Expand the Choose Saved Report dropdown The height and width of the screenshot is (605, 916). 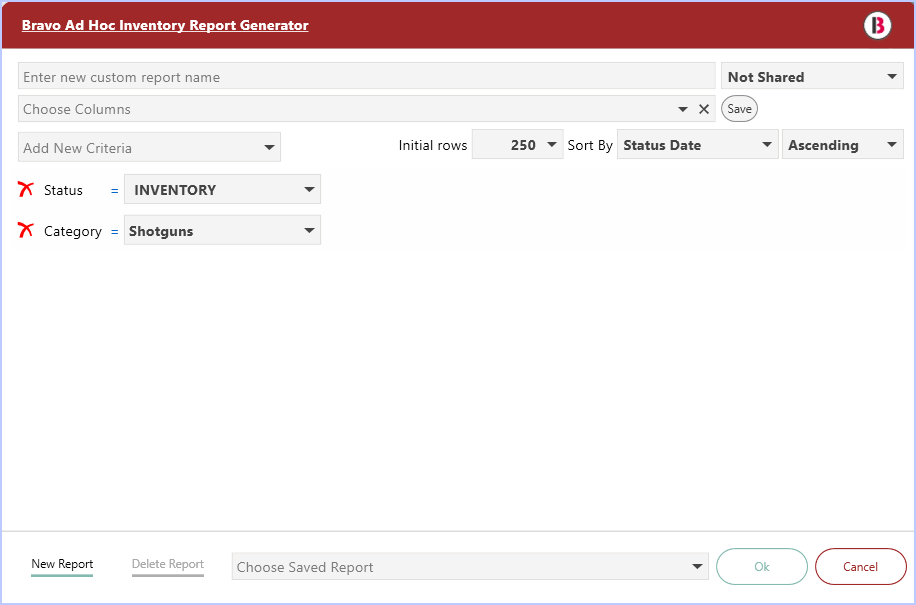[470, 566]
